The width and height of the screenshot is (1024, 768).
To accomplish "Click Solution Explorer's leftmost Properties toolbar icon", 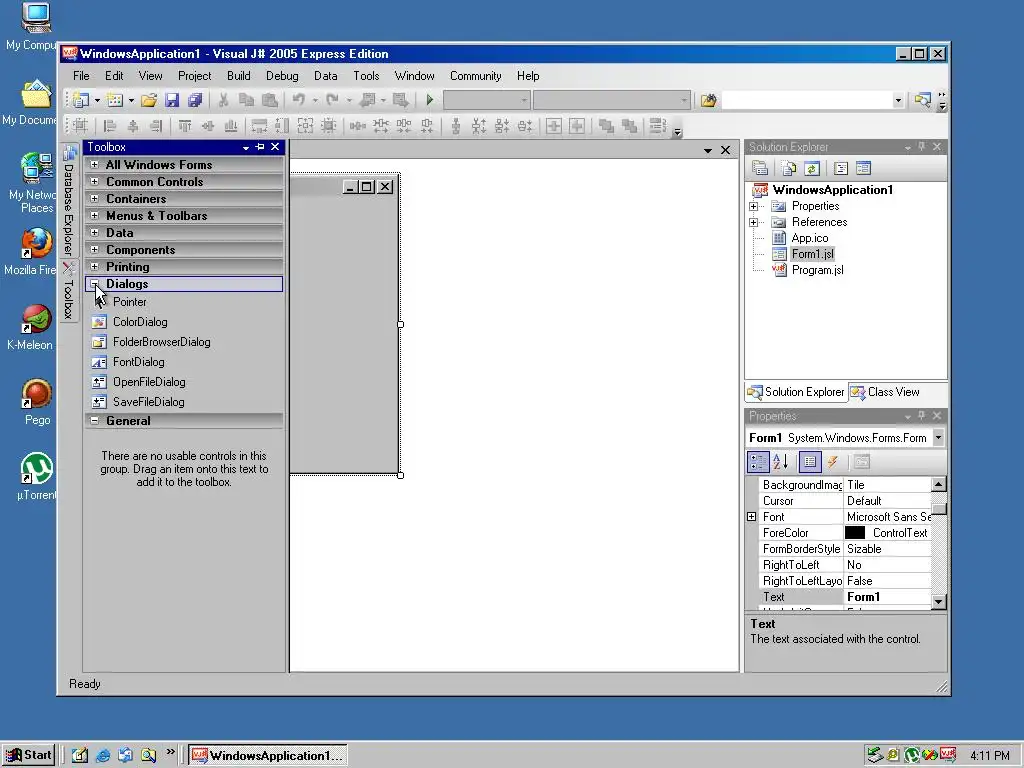I will point(760,168).
